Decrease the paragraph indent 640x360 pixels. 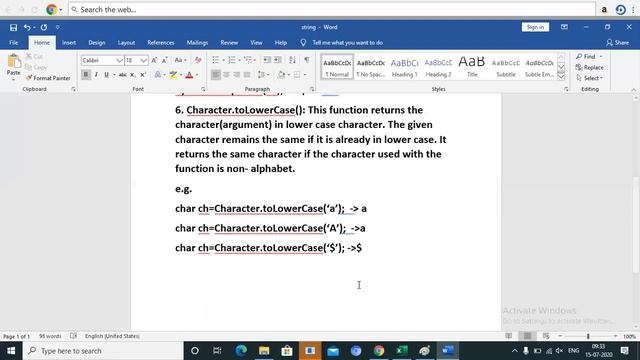pos(267,60)
